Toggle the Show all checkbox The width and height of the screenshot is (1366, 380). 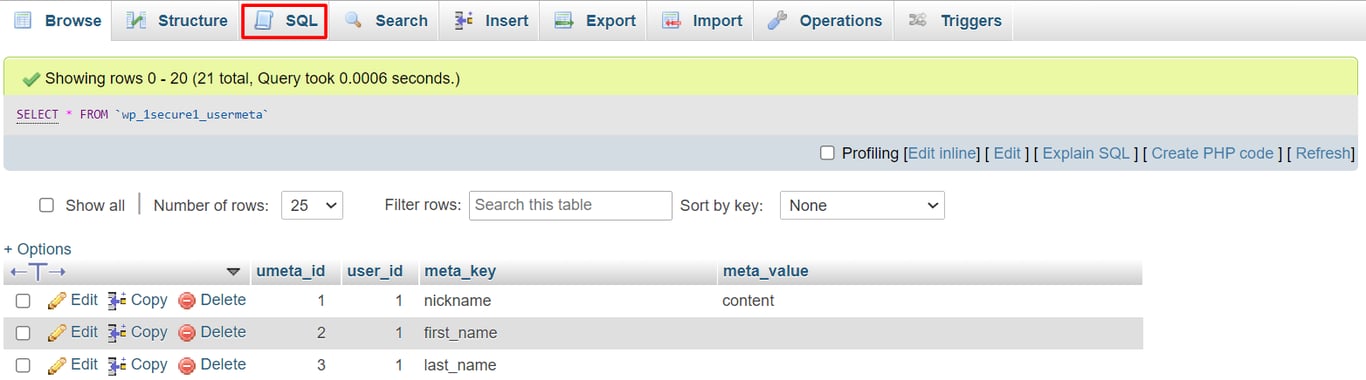[46, 205]
